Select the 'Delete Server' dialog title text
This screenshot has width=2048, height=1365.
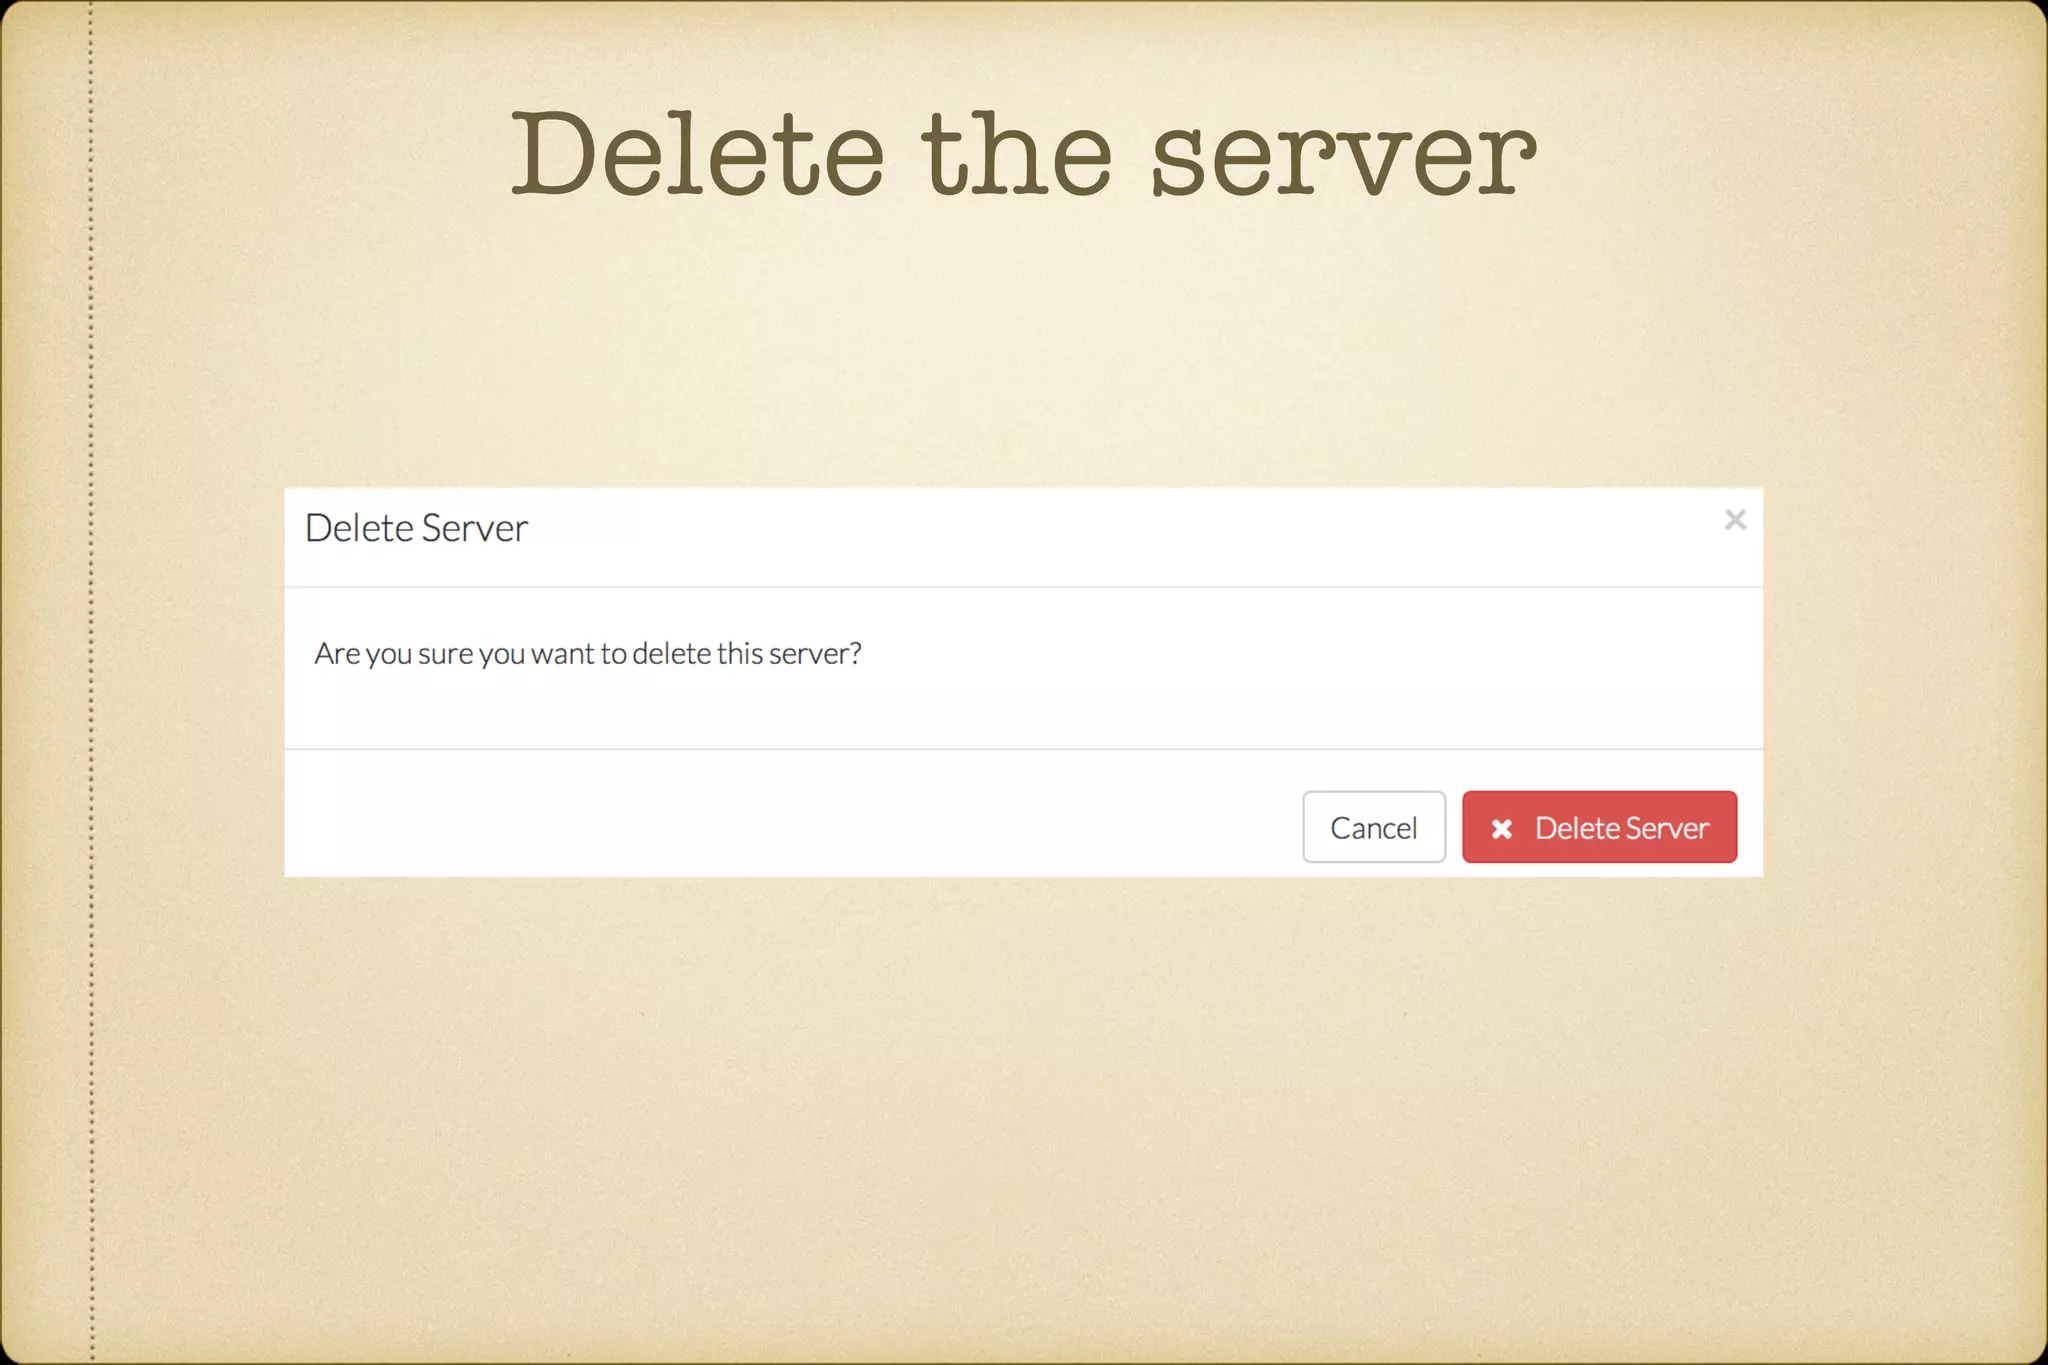pyautogui.click(x=416, y=528)
